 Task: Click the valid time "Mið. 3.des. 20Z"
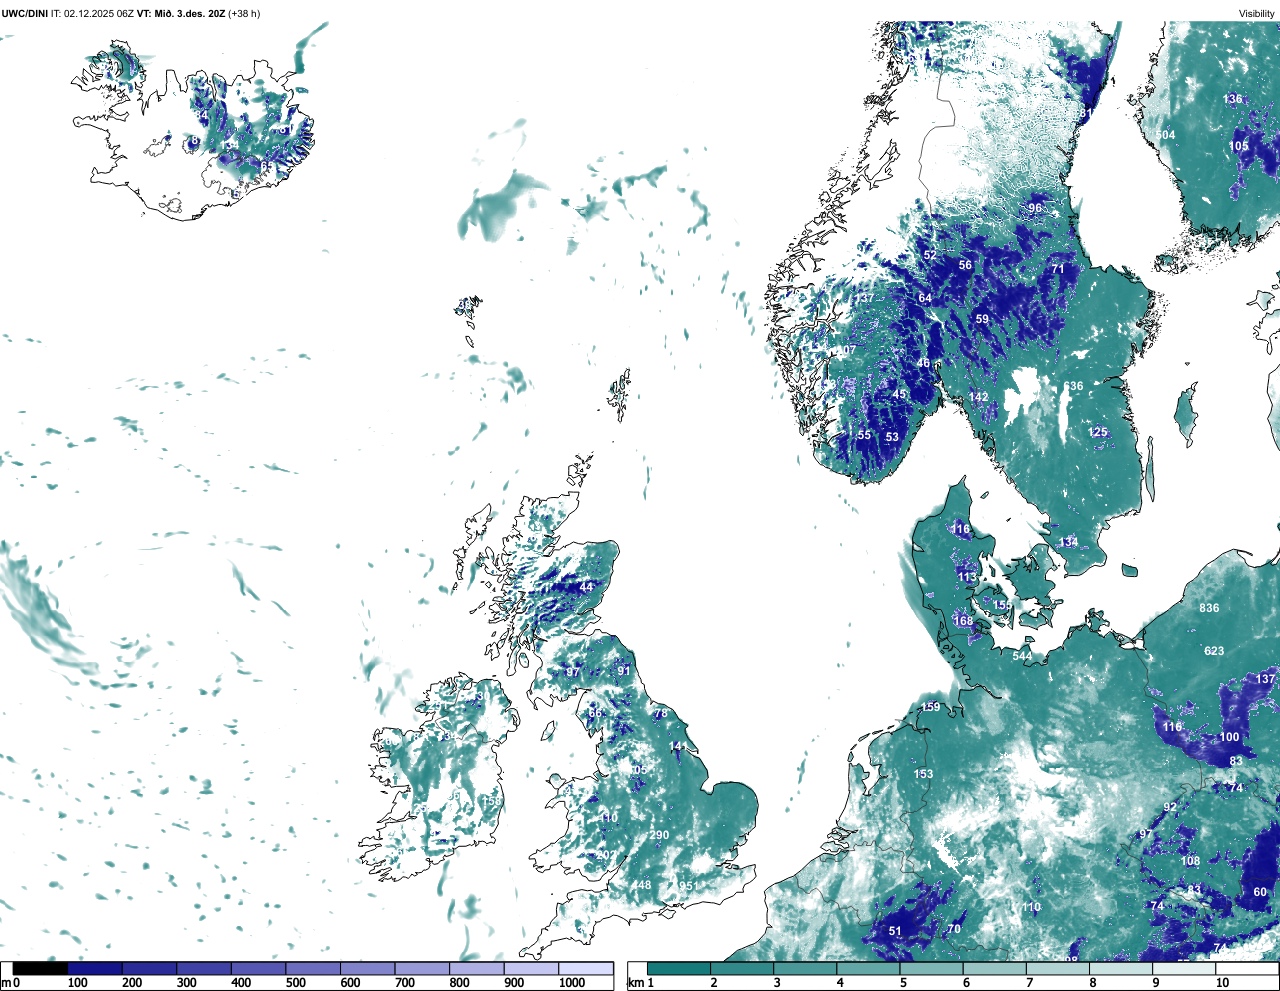tap(189, 13)
